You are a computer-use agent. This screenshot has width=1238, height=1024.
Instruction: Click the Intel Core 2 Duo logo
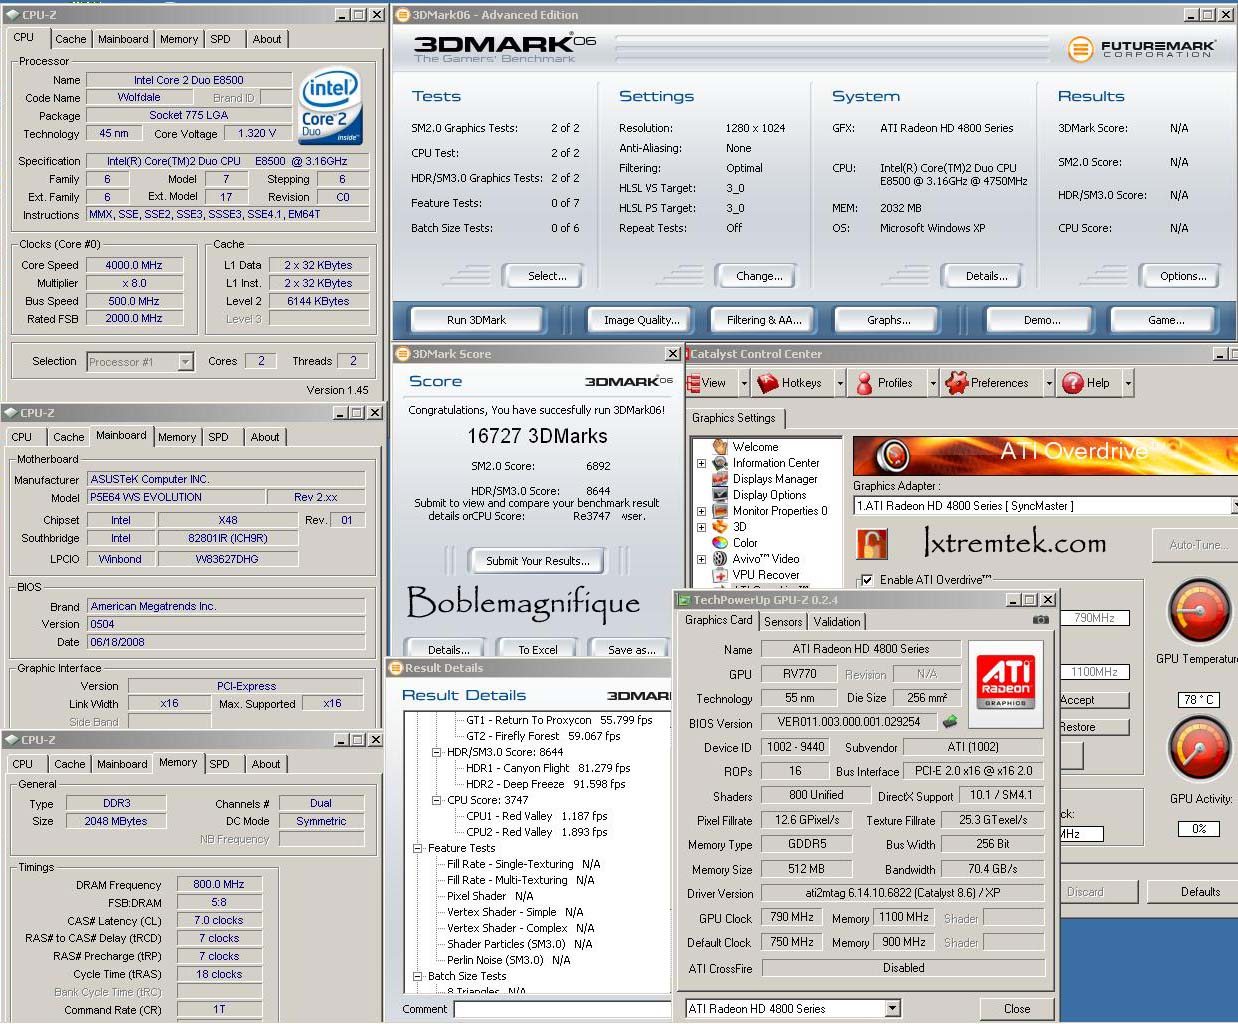point(330,107)
